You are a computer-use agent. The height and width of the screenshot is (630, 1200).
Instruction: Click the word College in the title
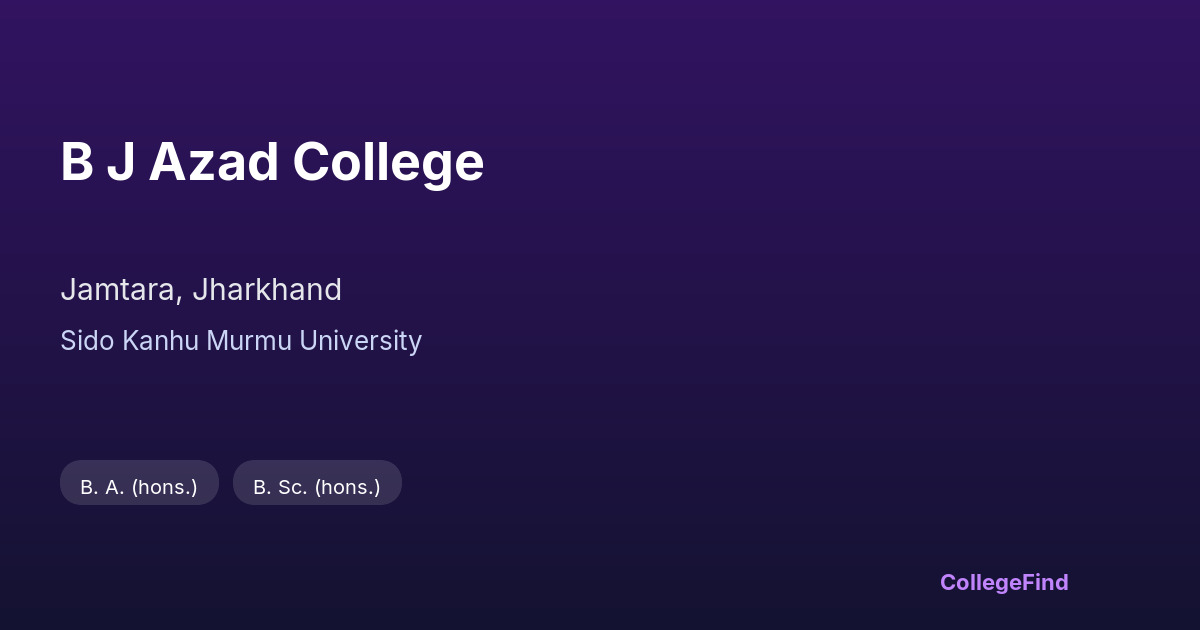[388, 162]
